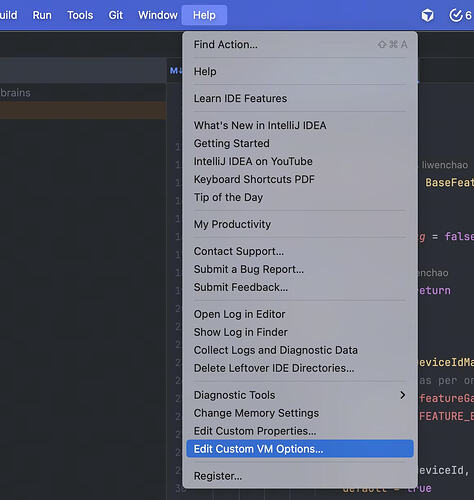Choose Keyboard Shortcuts PDF
Image resolution: width=474 pixels, height=500 pixels.
[300, 179]
